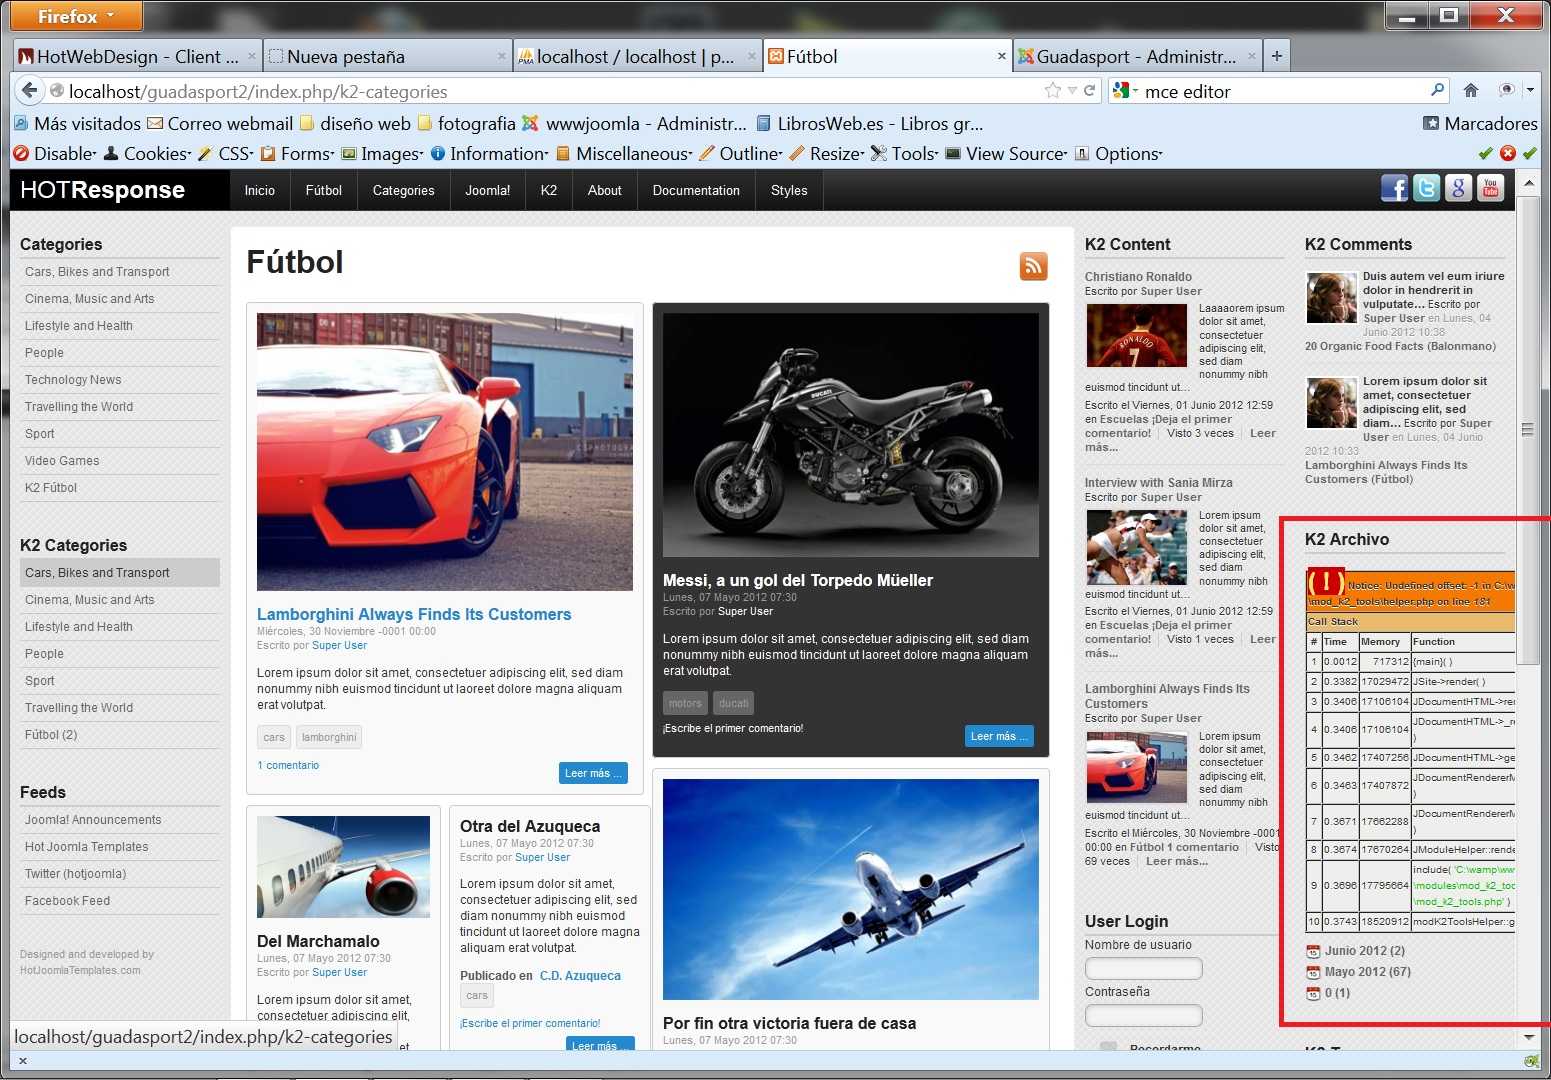This screenshot has width=1551, height=1080.
Task: Switch to the Guadasport Administr... tab
Action: click(1135, 57)
